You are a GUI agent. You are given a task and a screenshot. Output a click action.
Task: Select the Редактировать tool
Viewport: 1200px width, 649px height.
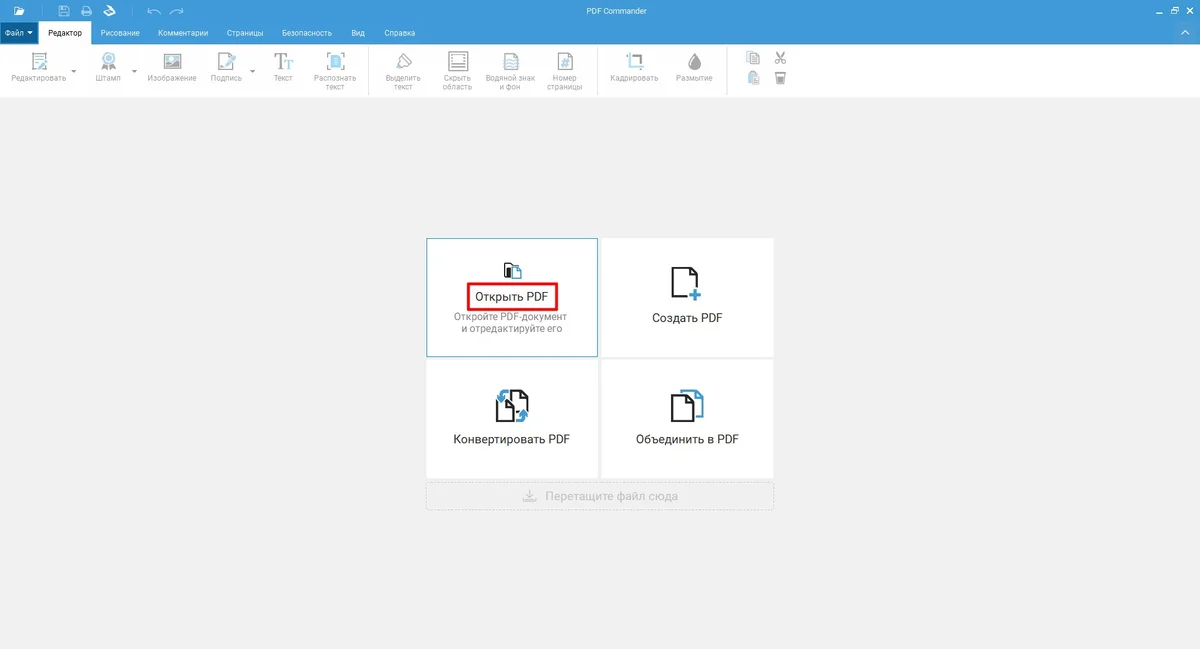click(39, 68)
